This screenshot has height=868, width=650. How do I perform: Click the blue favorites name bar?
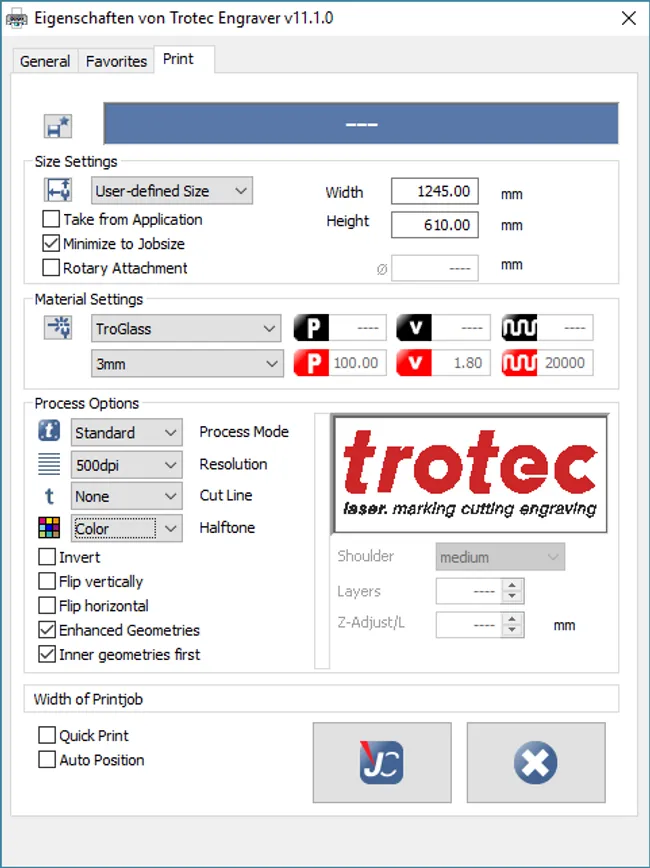361,123
